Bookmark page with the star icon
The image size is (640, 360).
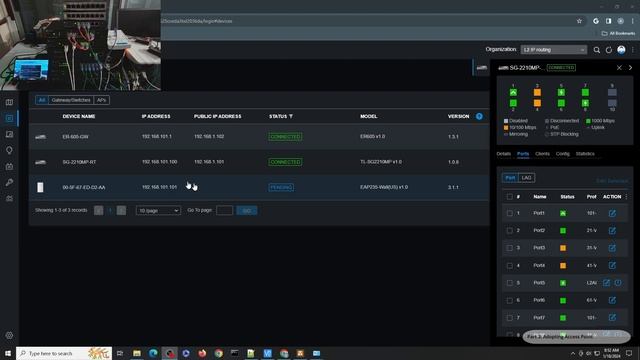[x=579, y=21]
